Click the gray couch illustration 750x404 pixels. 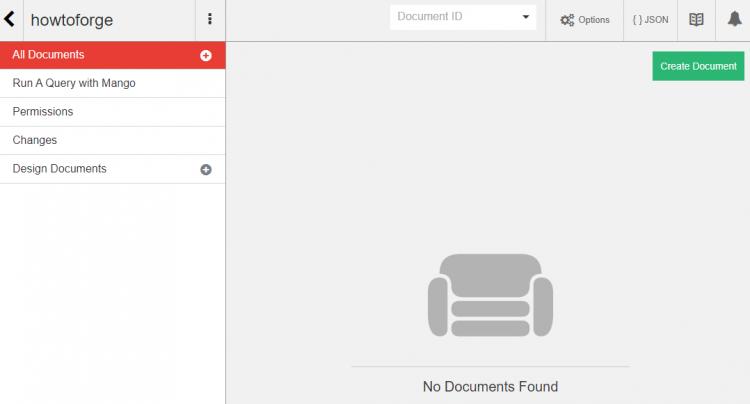tap(490, 293)
